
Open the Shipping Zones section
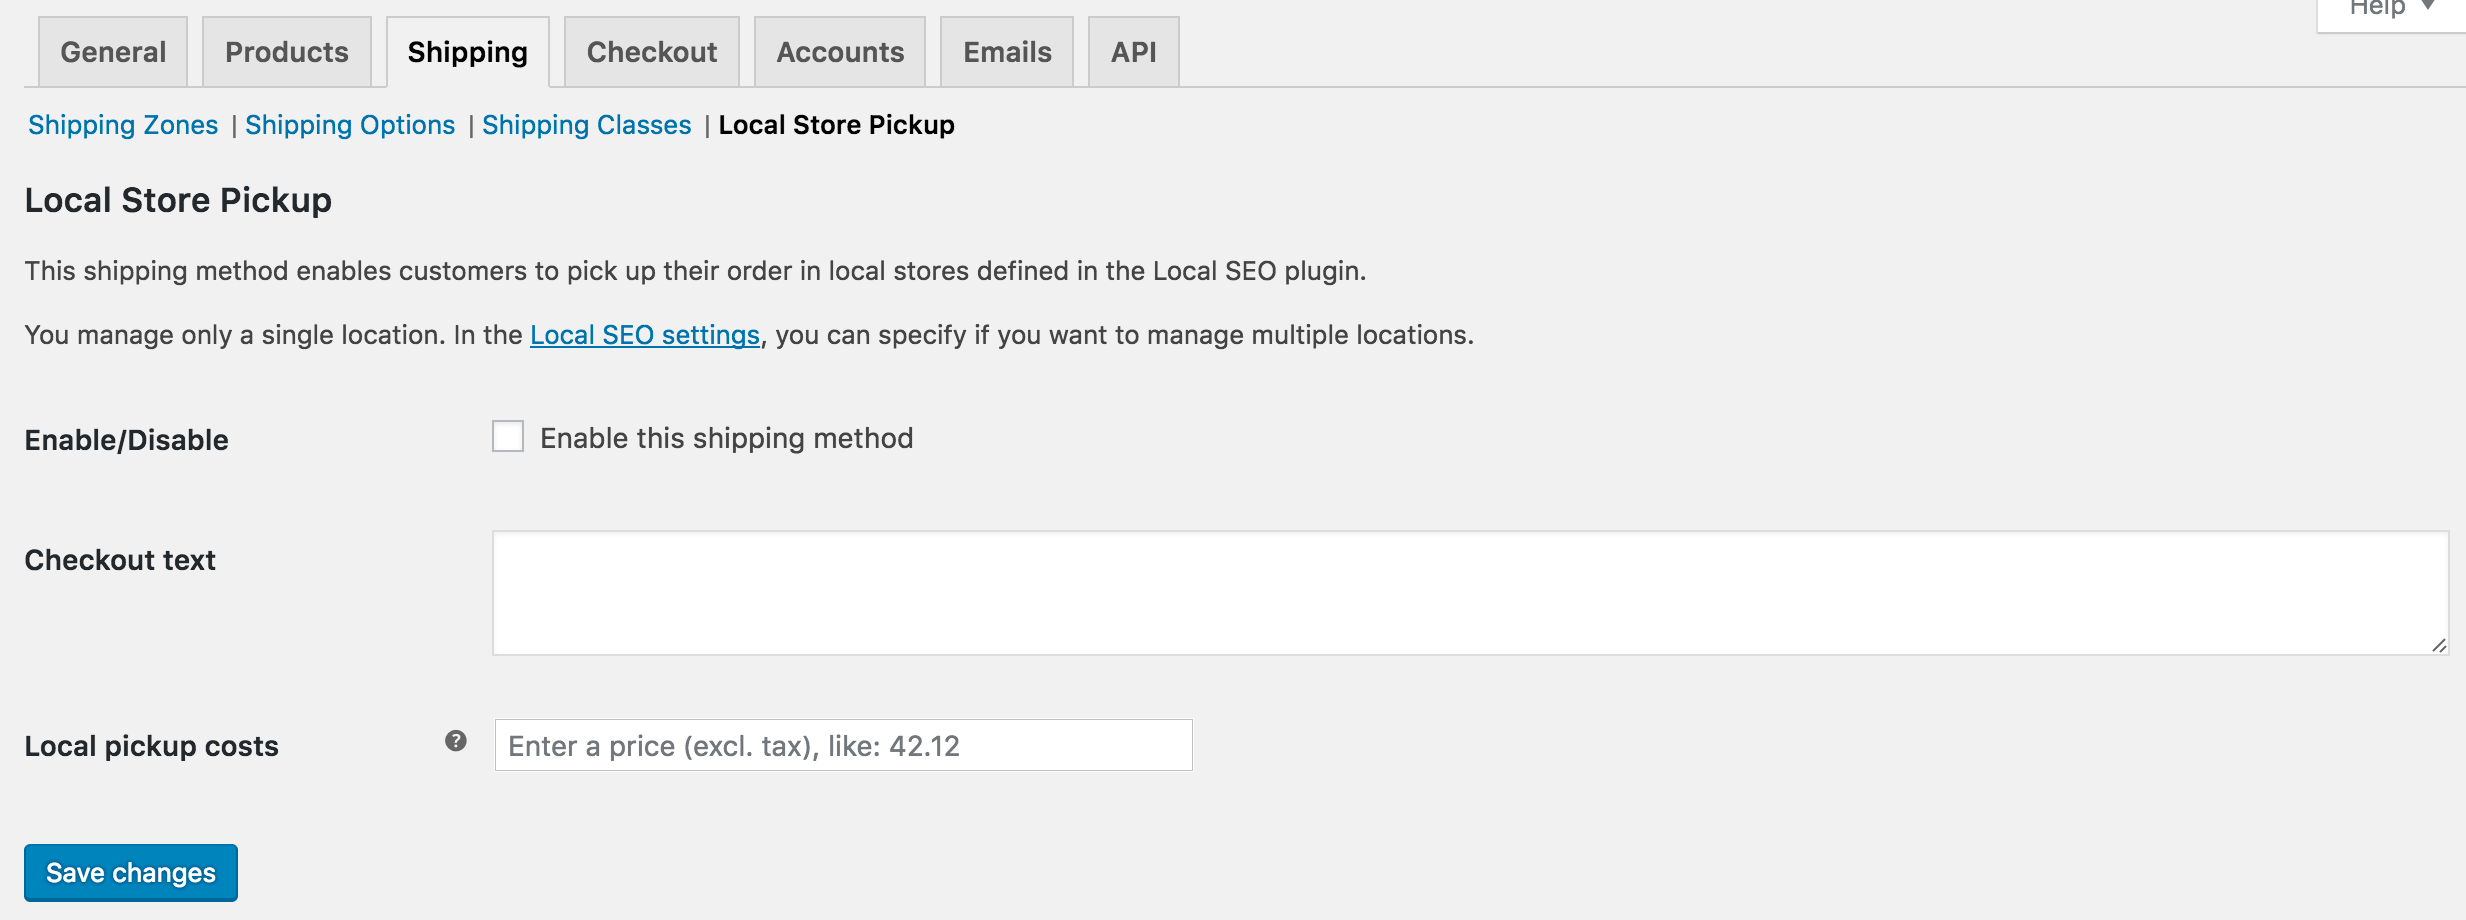(123, 125)
